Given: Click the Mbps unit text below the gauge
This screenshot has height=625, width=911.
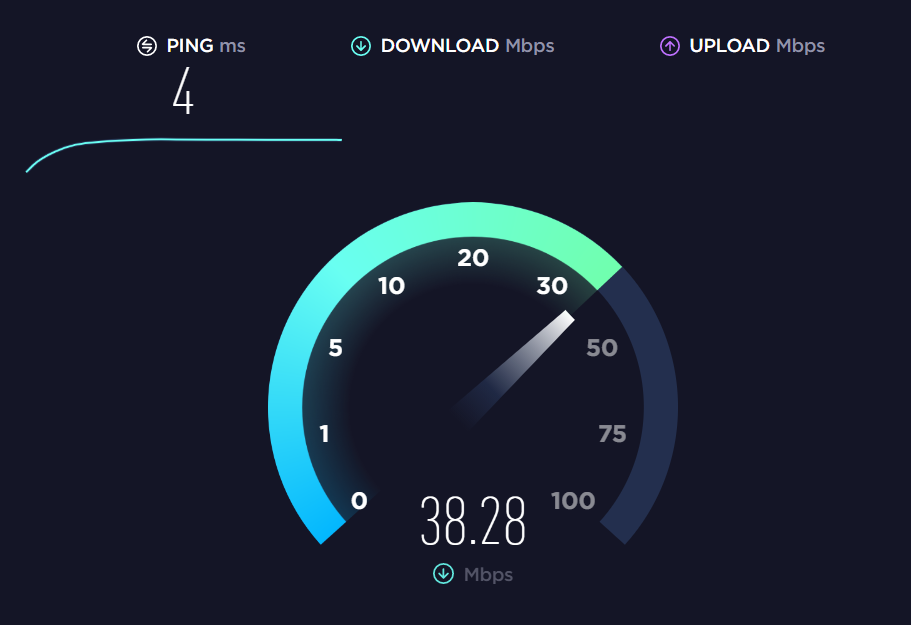Looking at the screenshot, I should (488, 574).
